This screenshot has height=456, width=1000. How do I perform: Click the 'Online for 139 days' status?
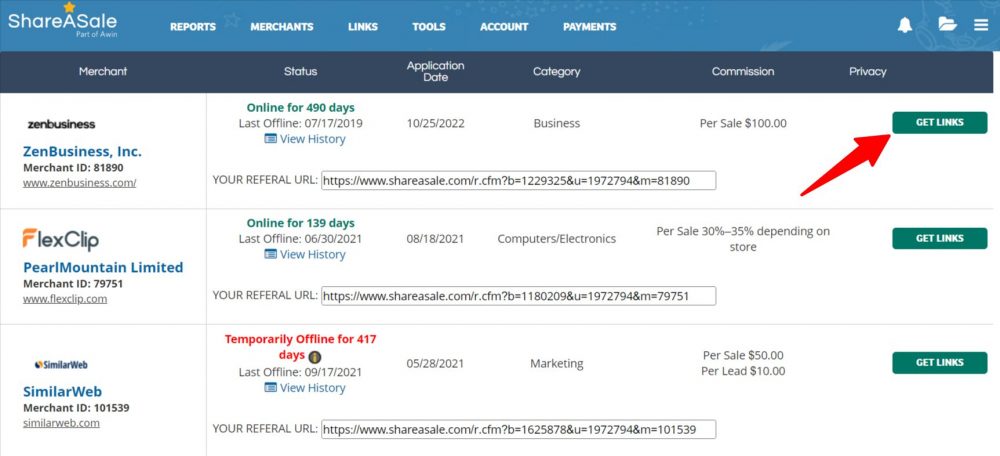coord(300,223)
